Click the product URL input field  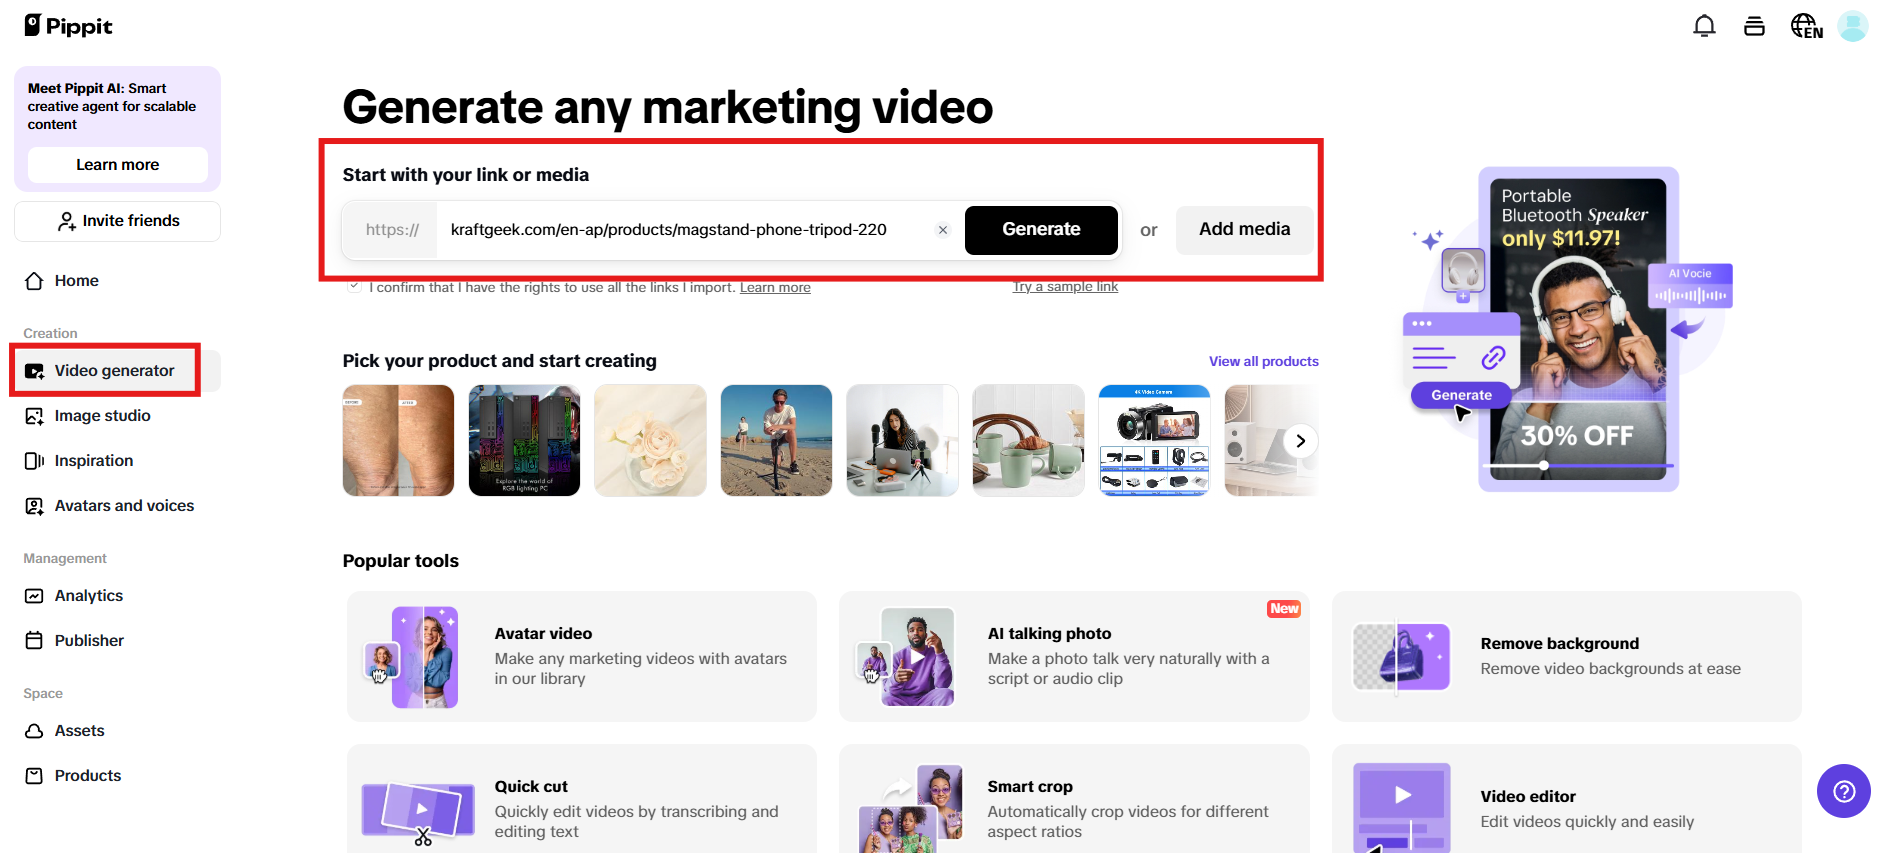pos(680,230)
